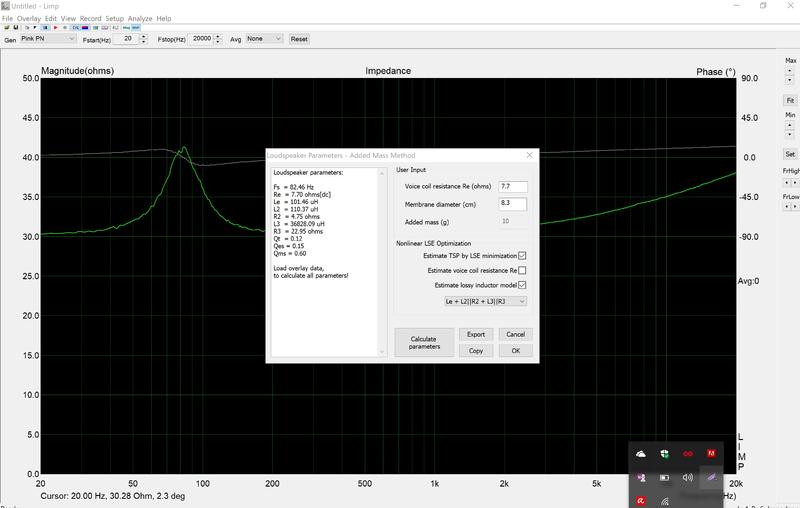Open the Overlay menu
The height and width of the screenshot is (508, 800).
[x=28, y=18]
